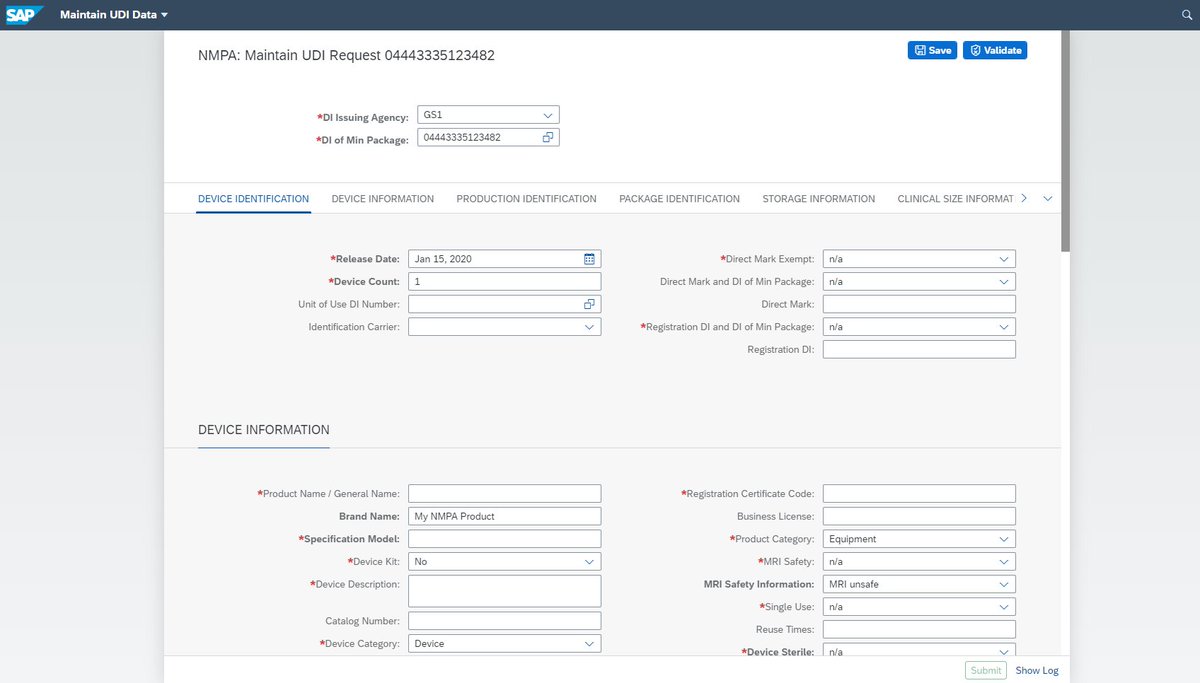The height and width of the screenshot is (683, 1200).
Task: Click Registration Certificate Code field
Action: (x=919, y=493)
